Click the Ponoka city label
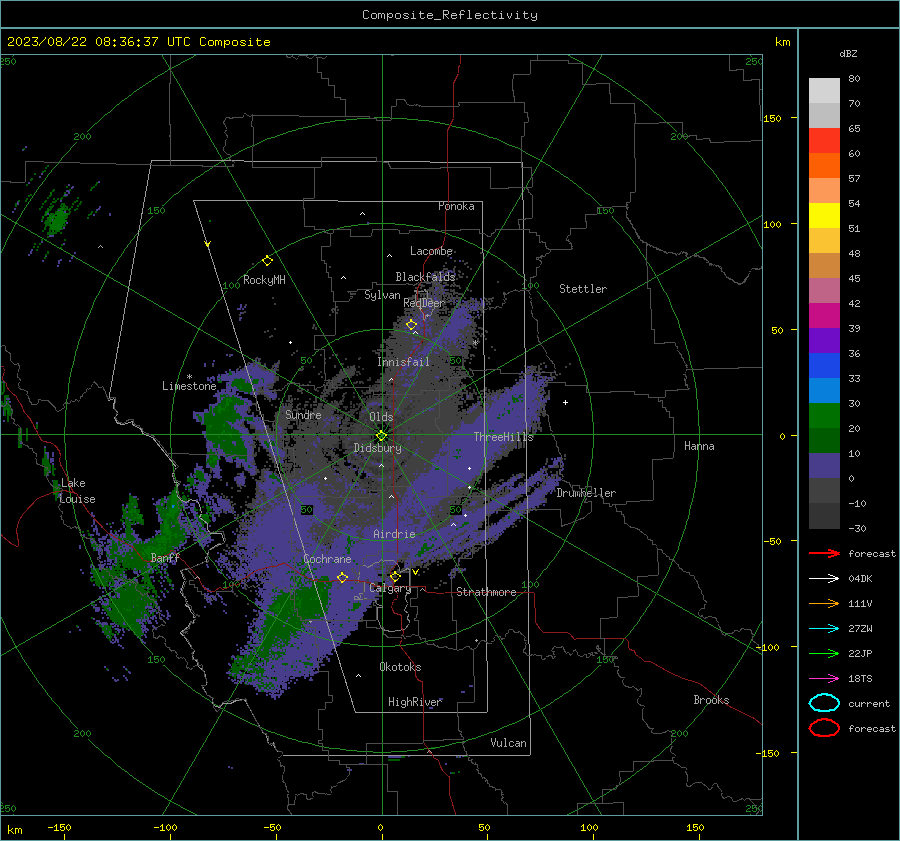The image size is (900, 841). (456, 206)
